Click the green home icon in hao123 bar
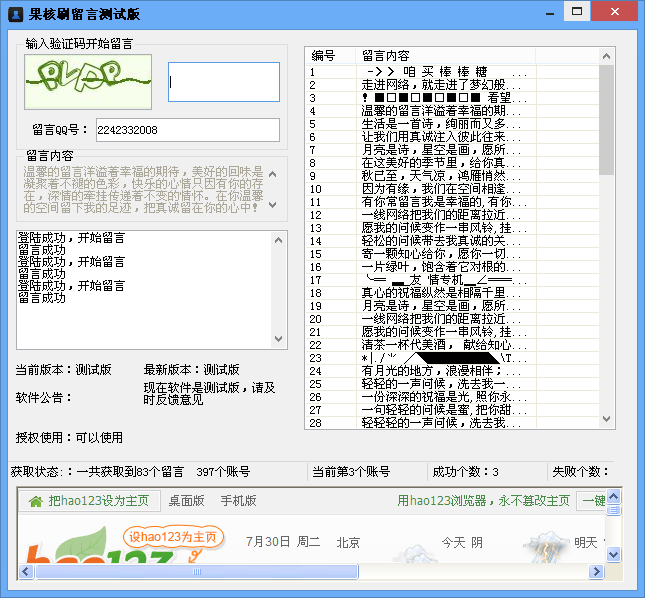Image resolution: width=645 pixels, height=598 pixels. 36,501
